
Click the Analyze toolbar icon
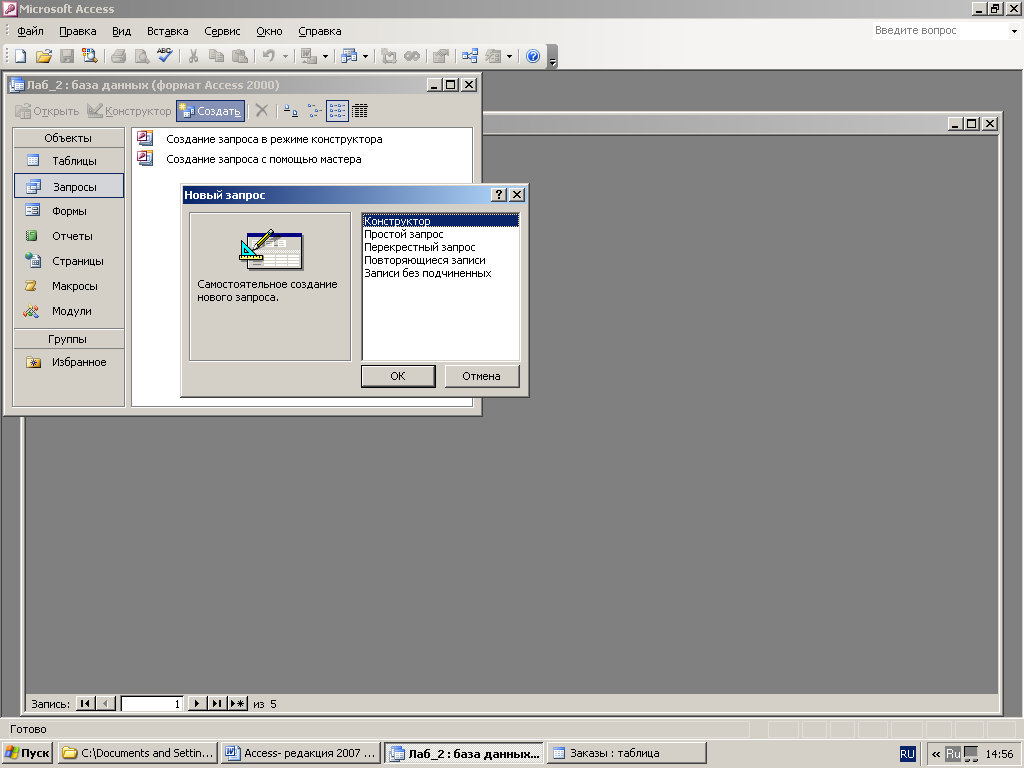pos(349,56)
